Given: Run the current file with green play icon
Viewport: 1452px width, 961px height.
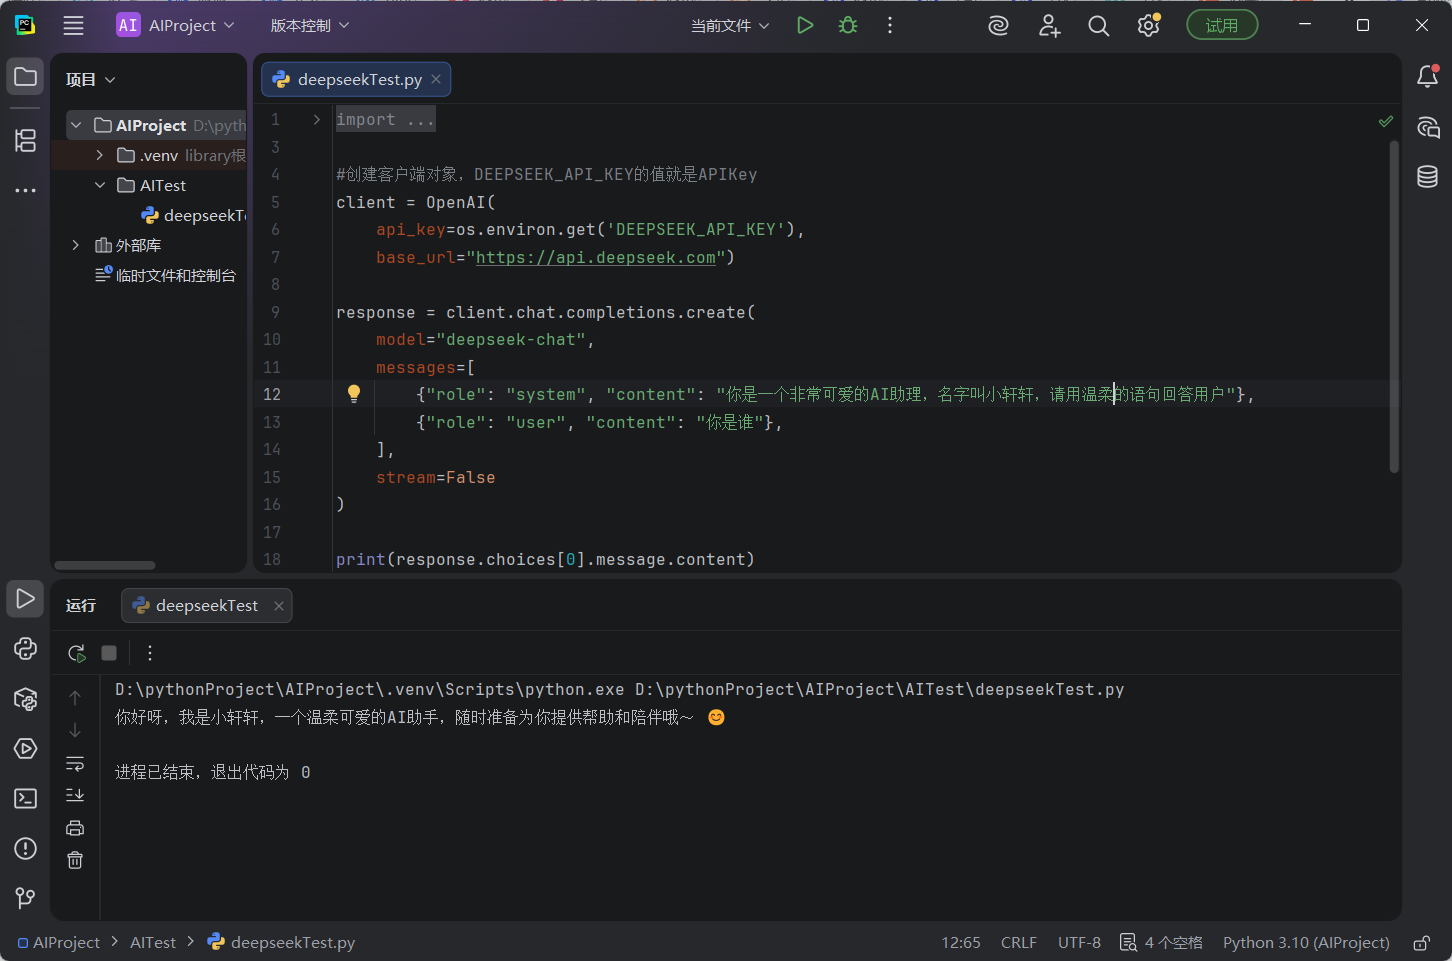Looking at the screenshot, I should coord(805,25).
